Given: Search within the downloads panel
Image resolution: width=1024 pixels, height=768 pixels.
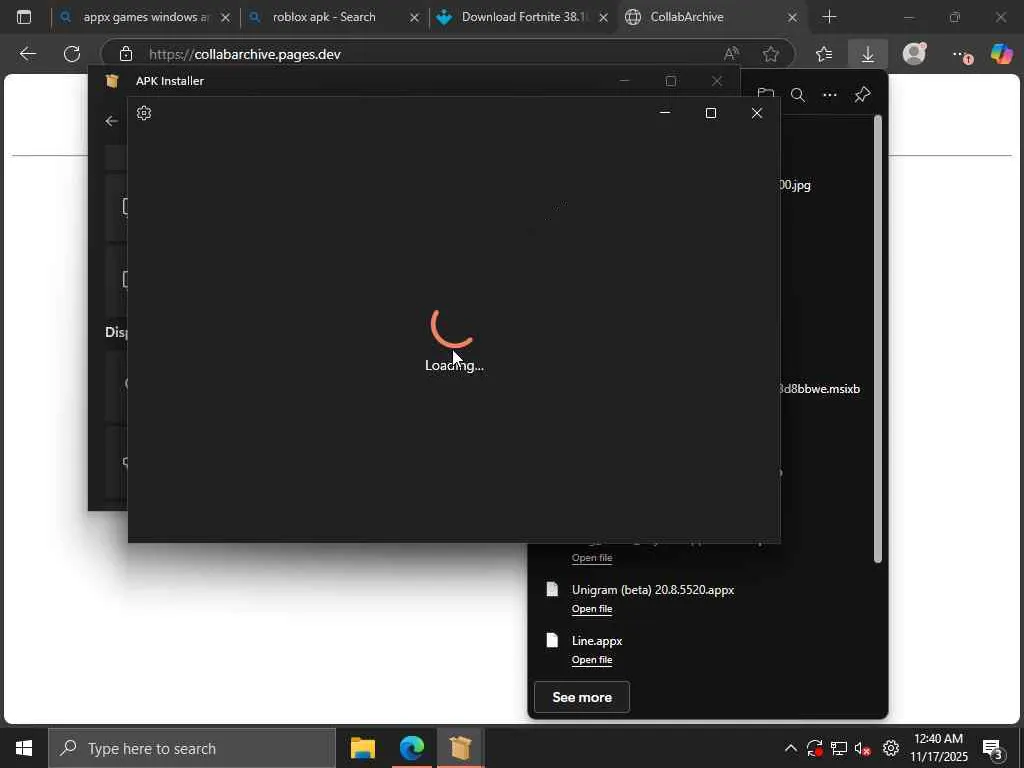Looking at the screenshot, I should [797, 95].
